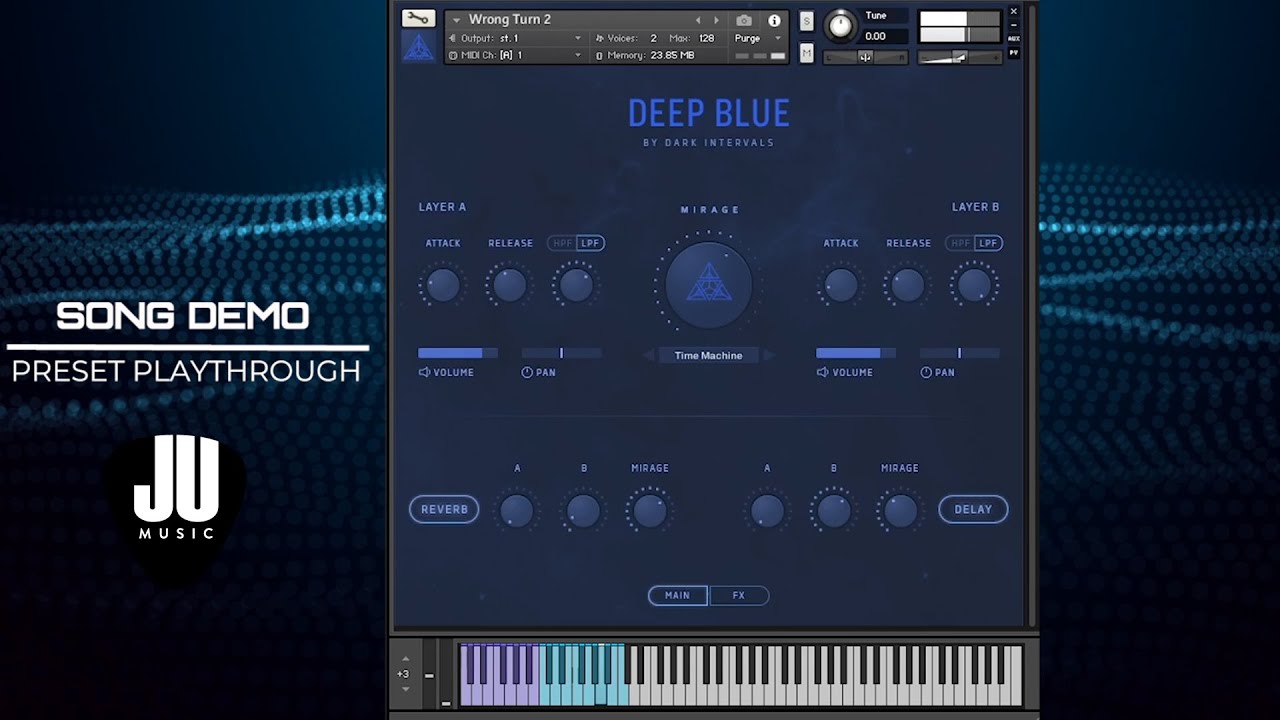This screenshot has width=1280, height=720.
Task: Select previous Mirage preset before Time Machine
Action: tap(649, 355)
